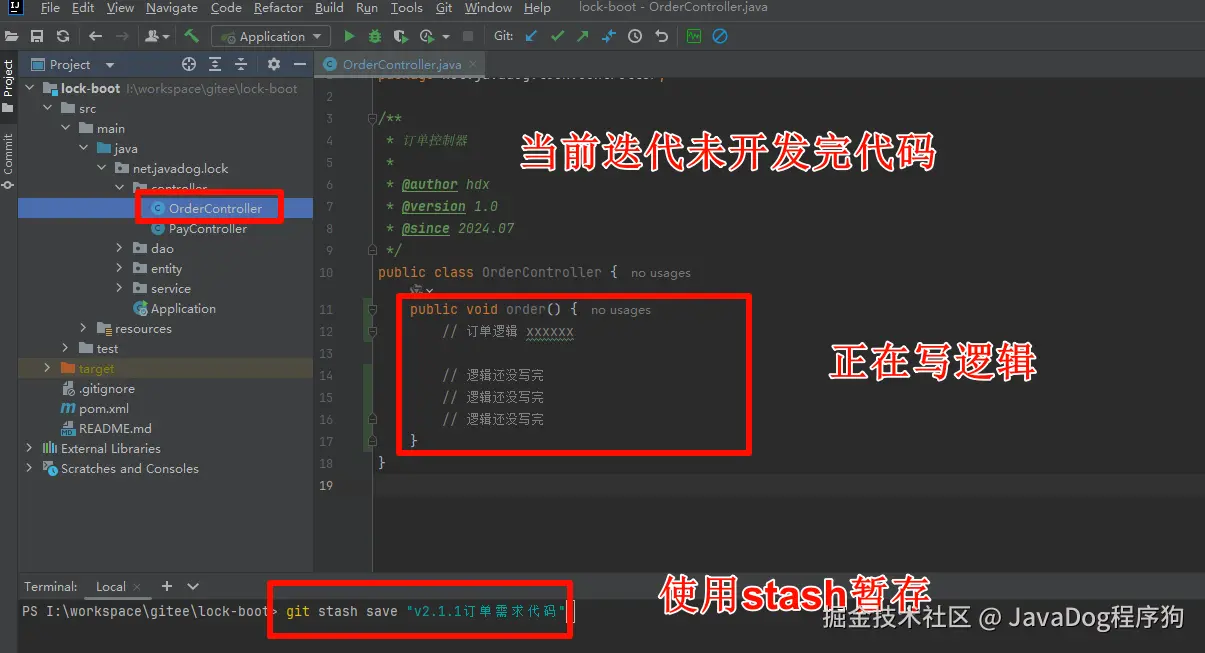This screenshot has height=653, width=1205.
Task: Select opened file with the locate target icon
Action: tap(189, 64)
